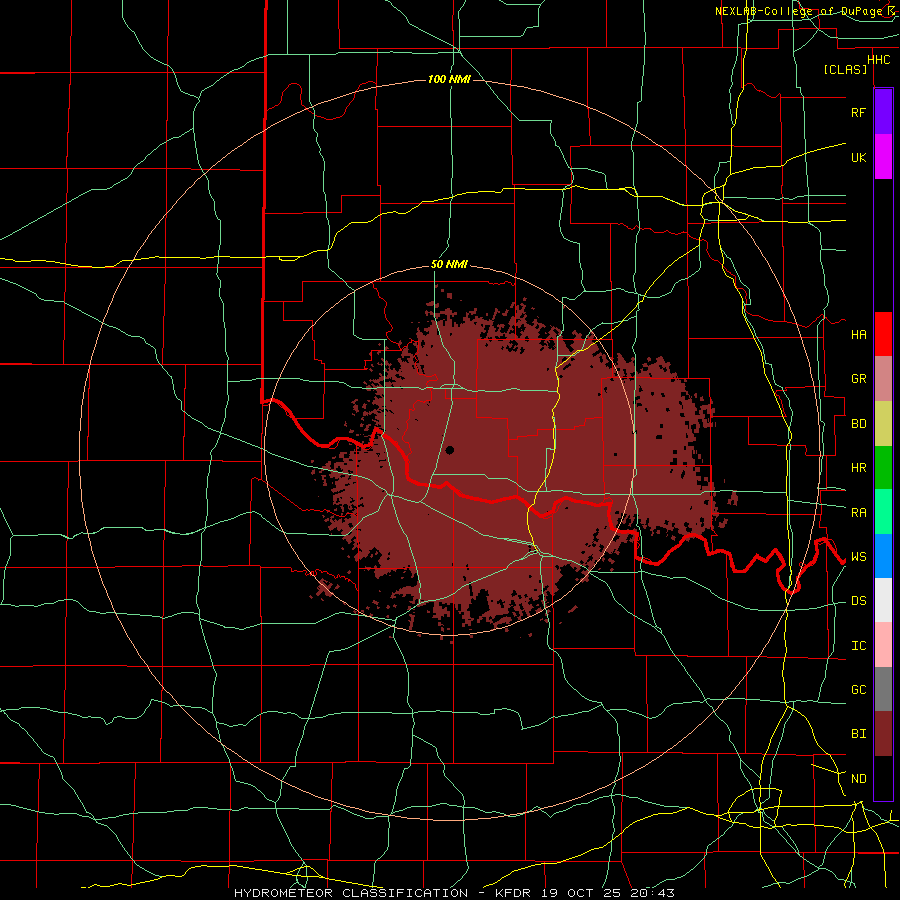This screenshot has width=900, height=900.
Task: Click the RF legend label
Action: [858, 112]
